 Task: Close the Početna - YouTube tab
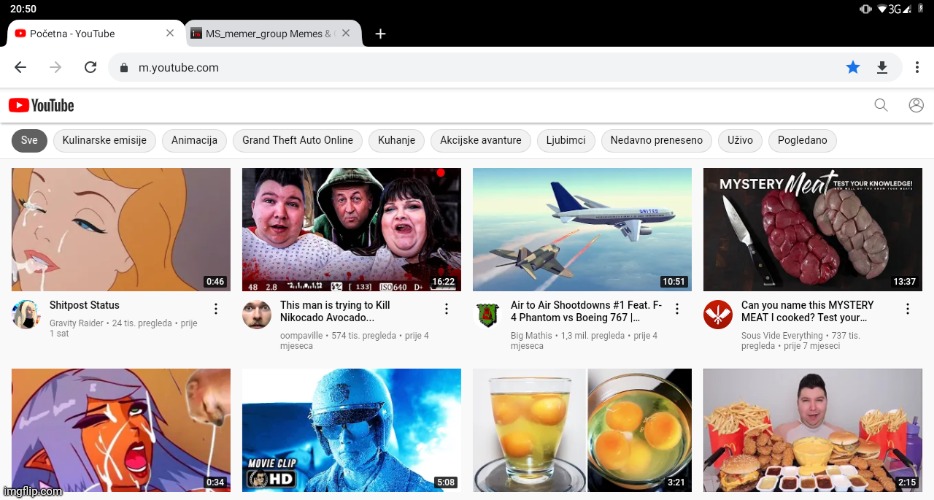170,33
